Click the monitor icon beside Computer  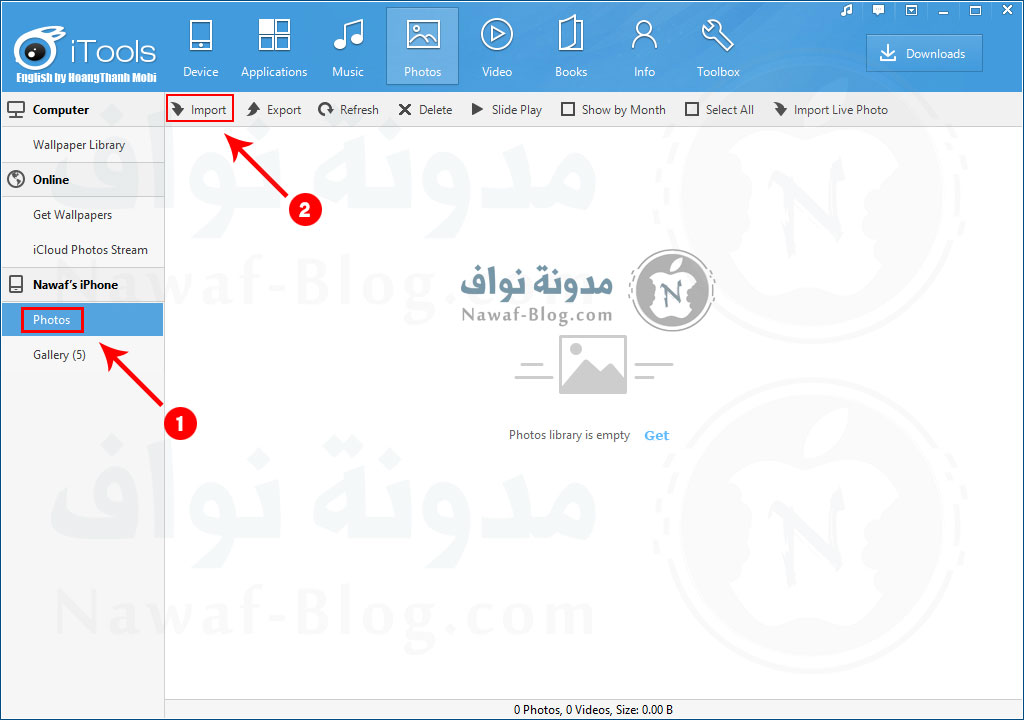click(16, 110)
